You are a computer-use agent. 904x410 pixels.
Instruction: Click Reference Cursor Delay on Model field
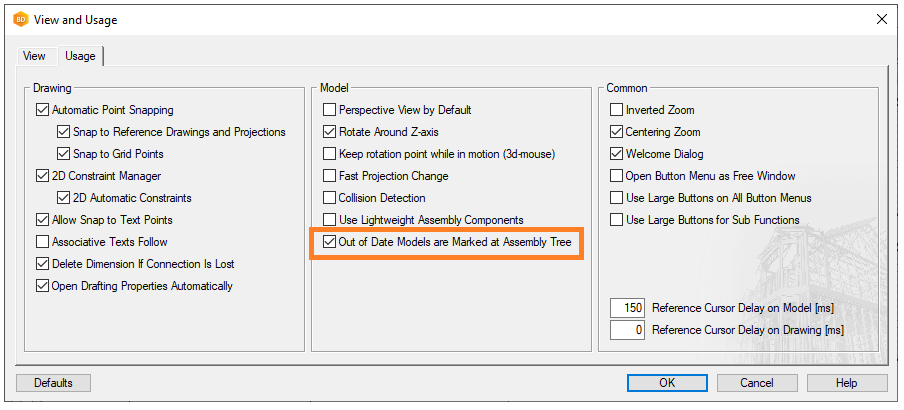coord(627,308)
